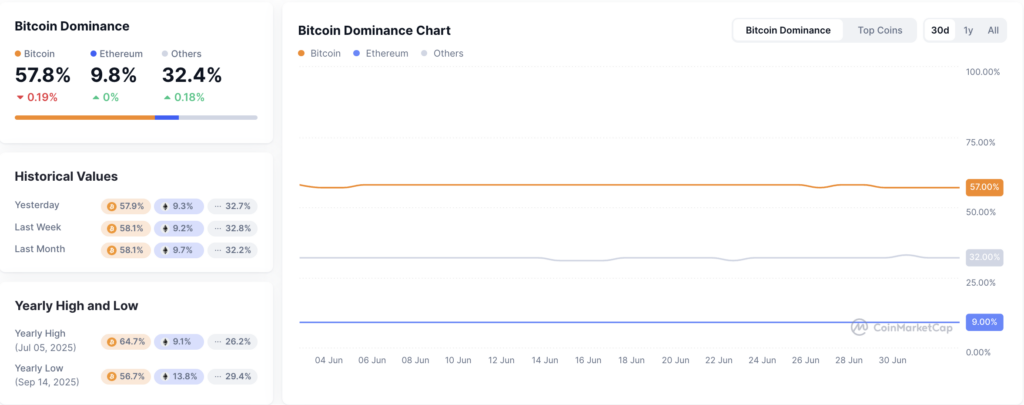The image size is (1024, 405).
Task: Toggle Bitcoin series in chart legend
Action: click(319, 54)
